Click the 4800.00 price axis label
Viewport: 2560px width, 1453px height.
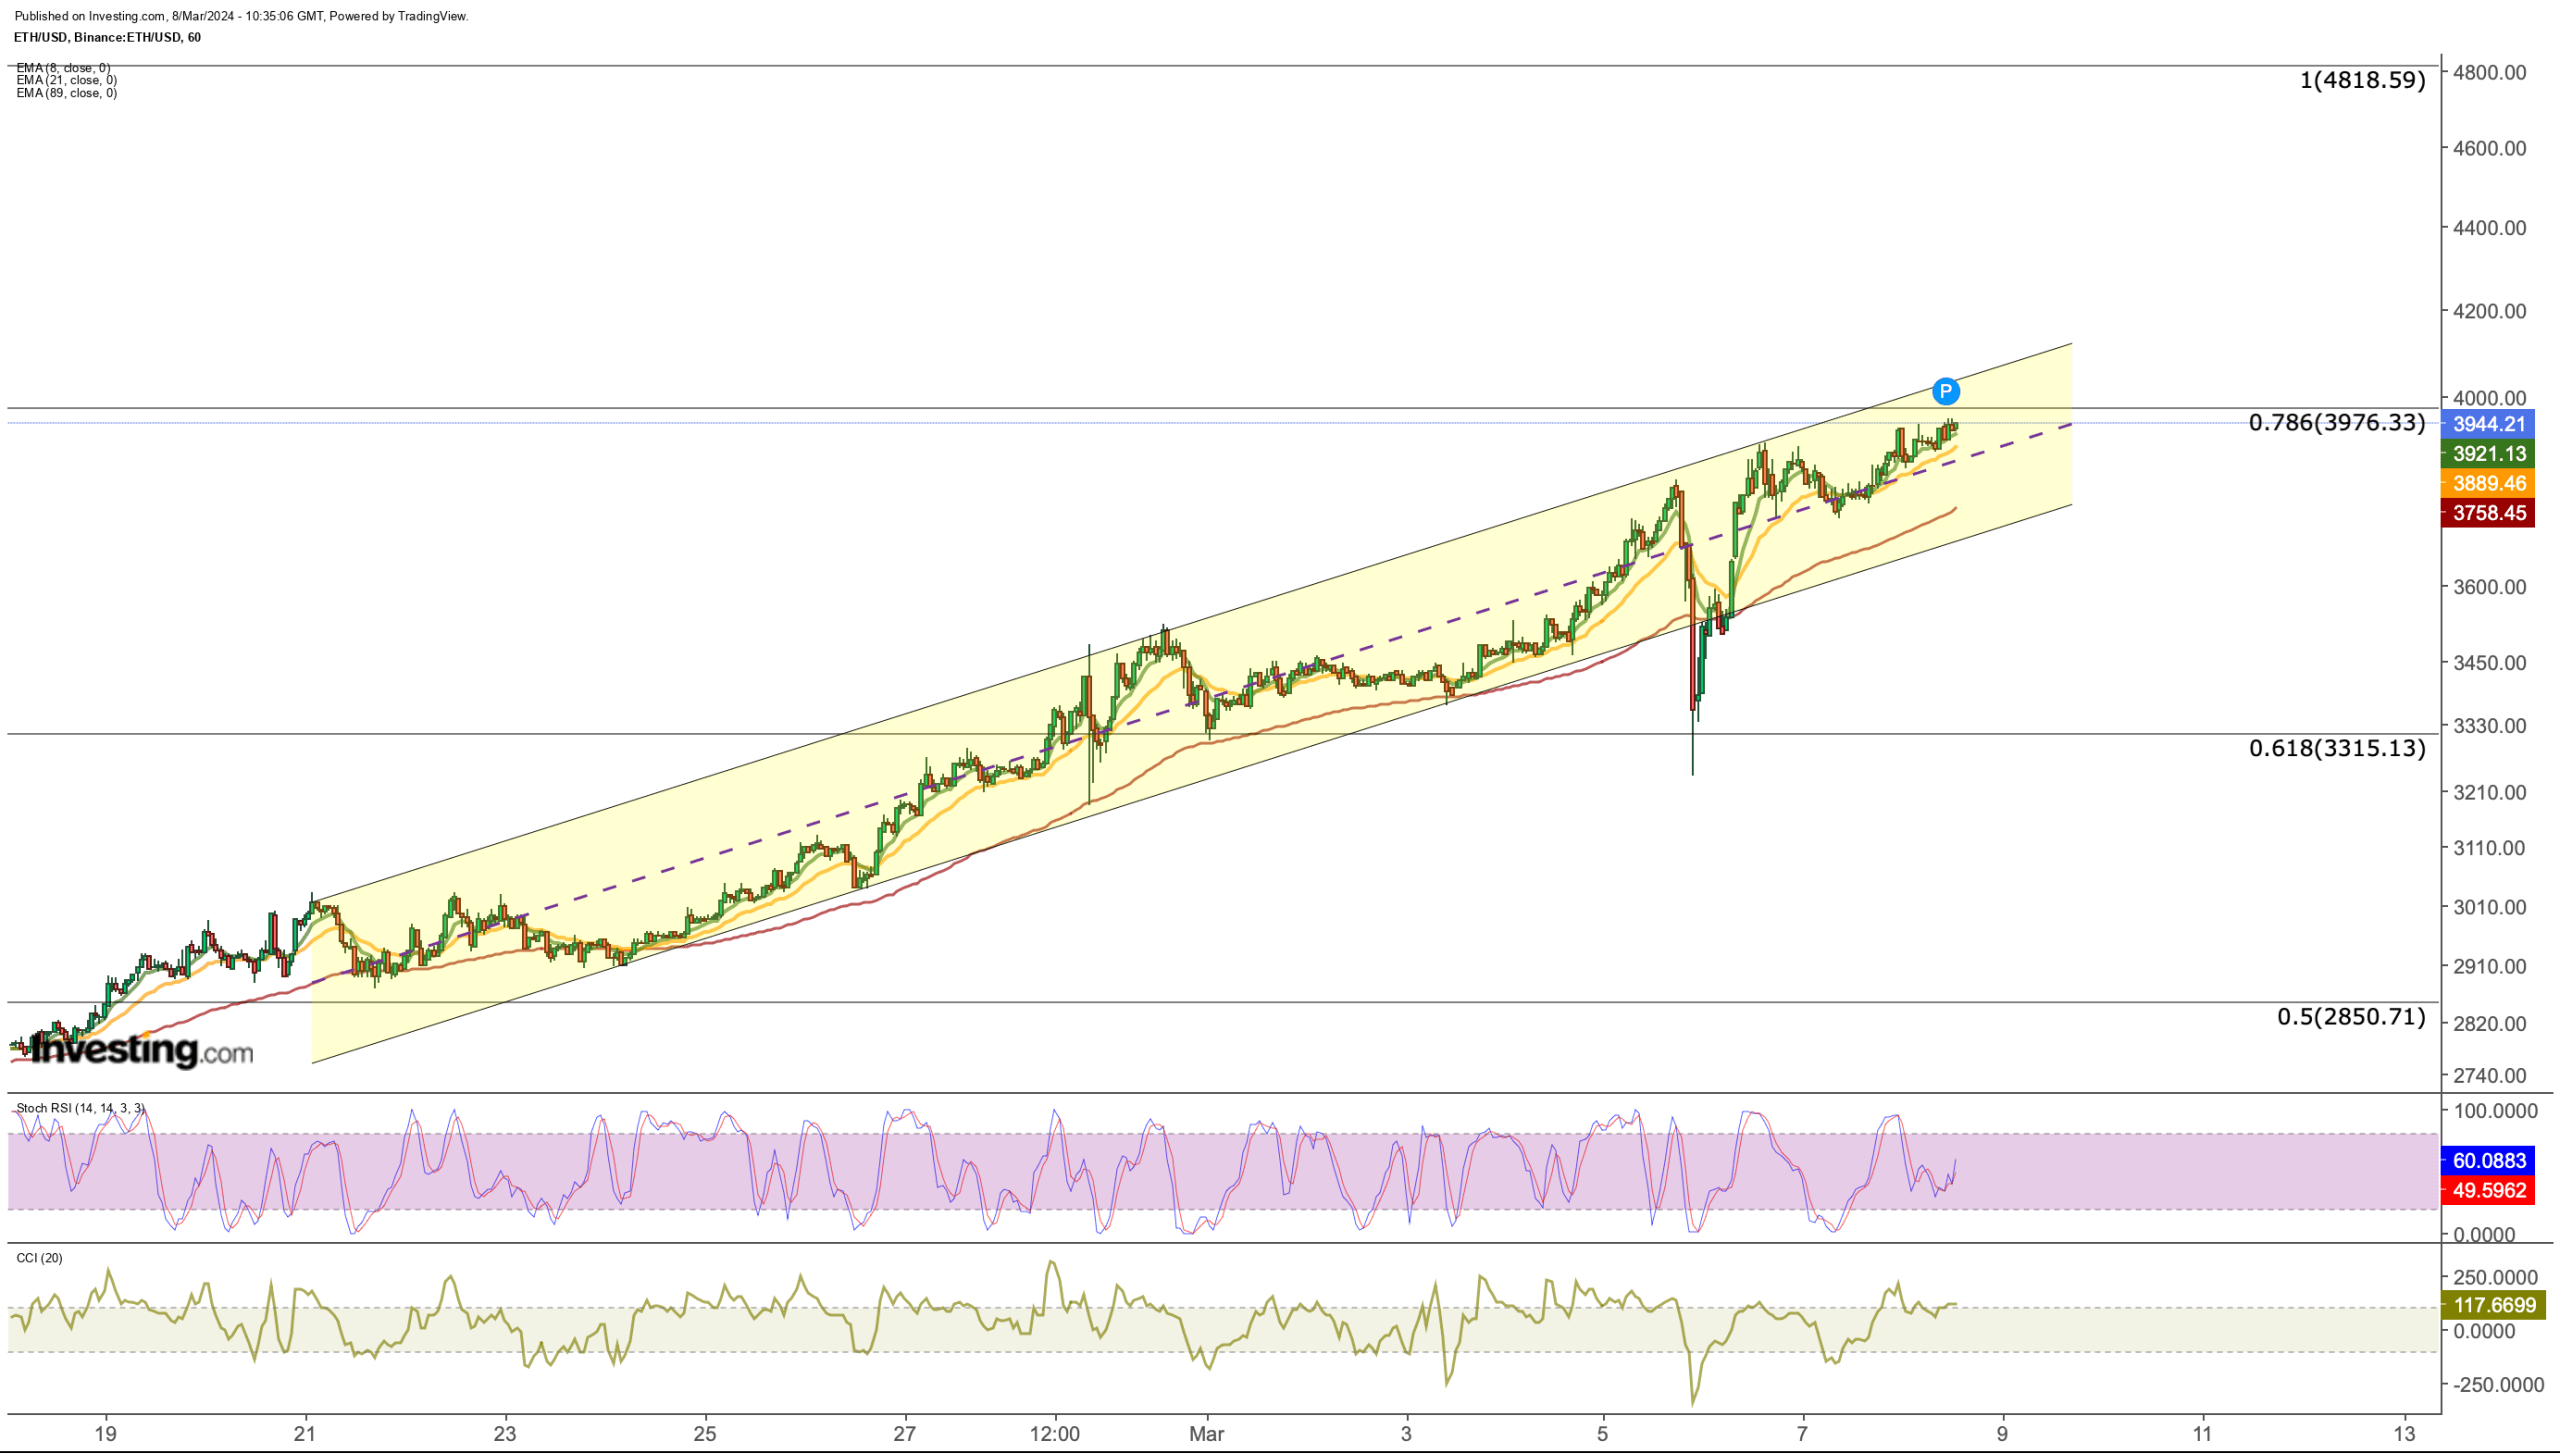coord(2489,72)
